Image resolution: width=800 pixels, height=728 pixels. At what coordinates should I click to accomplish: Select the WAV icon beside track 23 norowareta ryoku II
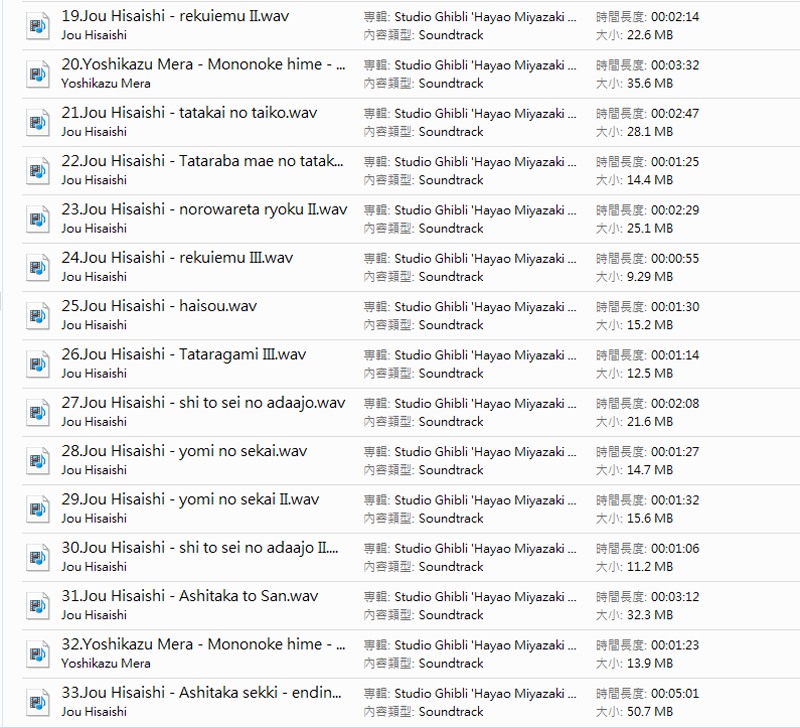coord(38,219)
